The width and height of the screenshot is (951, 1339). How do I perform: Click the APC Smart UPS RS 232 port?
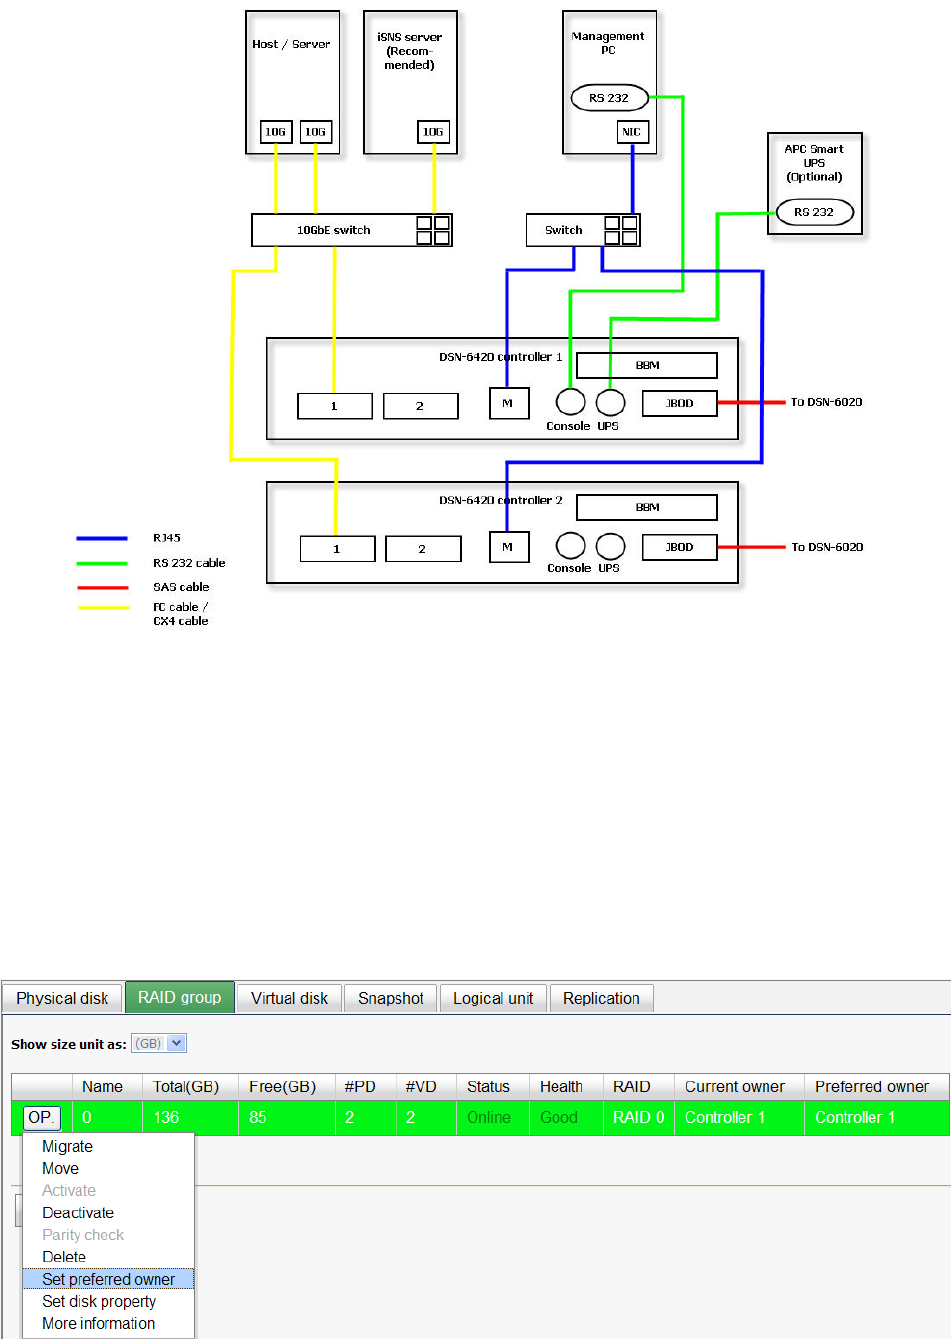tap(815, 212)
